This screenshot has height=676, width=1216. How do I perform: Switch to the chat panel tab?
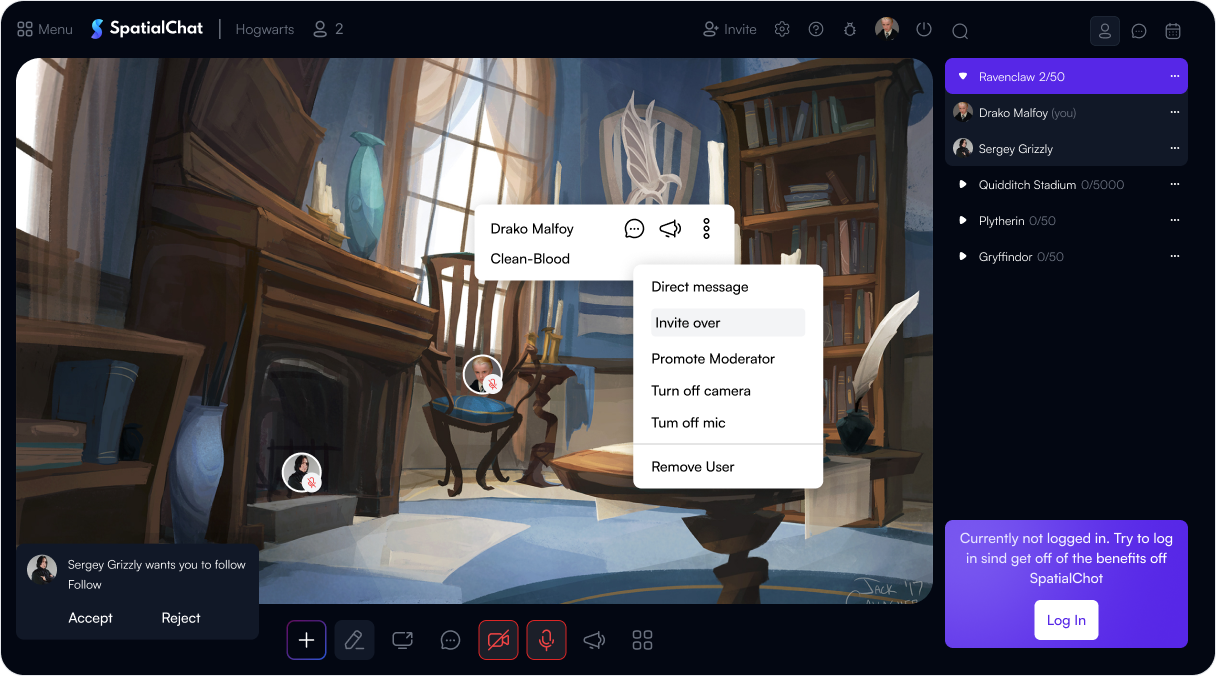click(x=1139, y=31)
